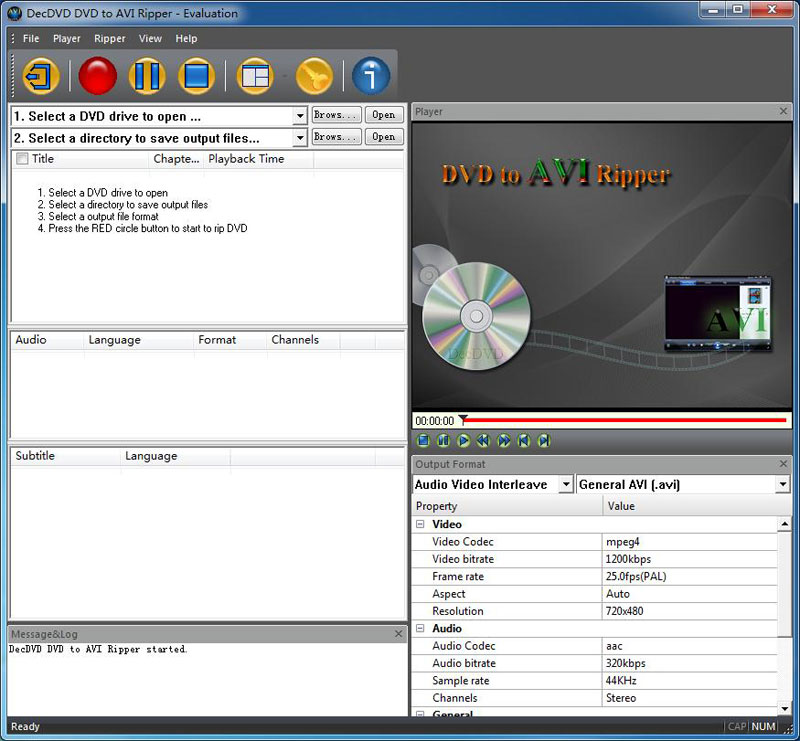Screen dimensions: 800x741
Task: Select the Video Codec mpeg4 value
Action: pos(690,541)
